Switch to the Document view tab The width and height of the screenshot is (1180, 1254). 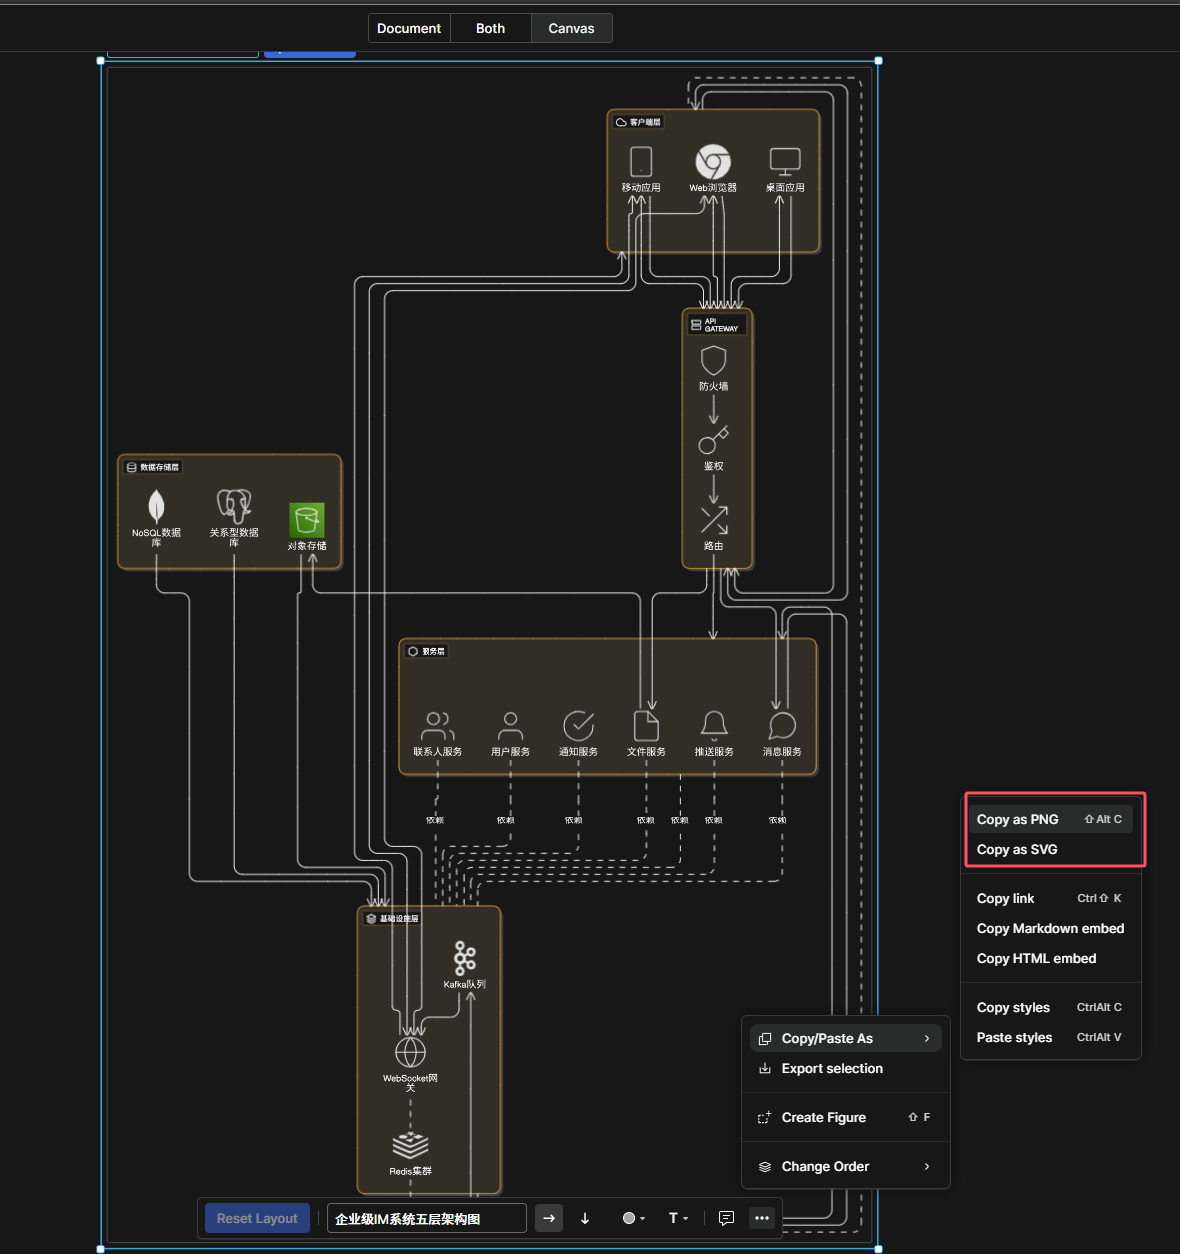[x=409, y=28]
